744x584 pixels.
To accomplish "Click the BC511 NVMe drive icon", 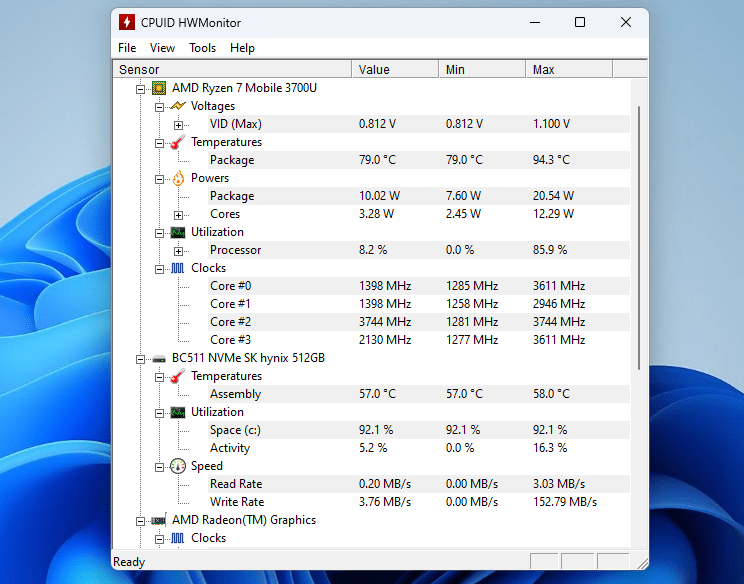I will coord(159,359).
